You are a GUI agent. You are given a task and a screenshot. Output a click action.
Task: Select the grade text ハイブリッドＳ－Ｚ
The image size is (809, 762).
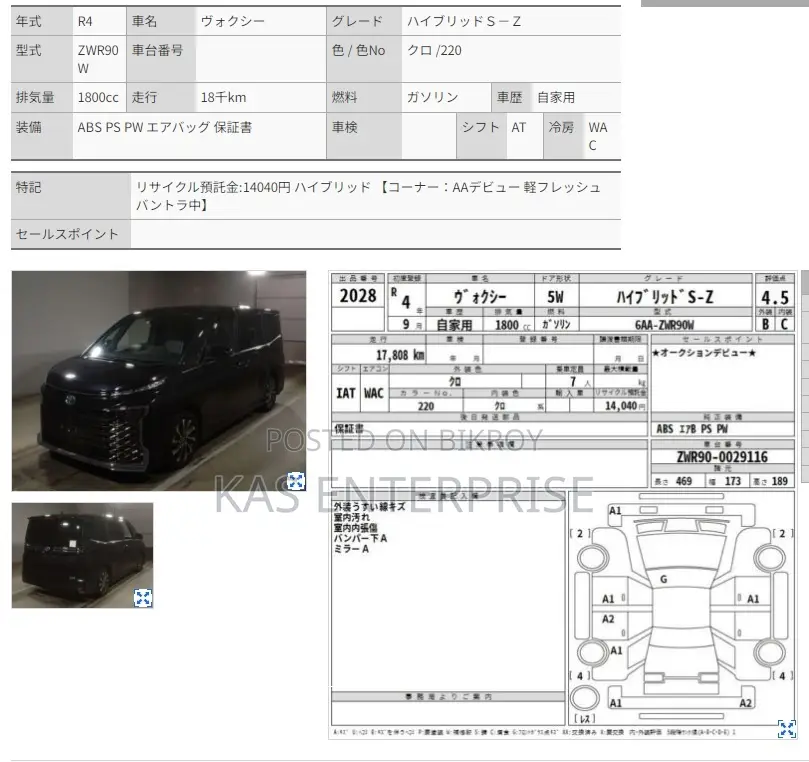click(464, 21)
